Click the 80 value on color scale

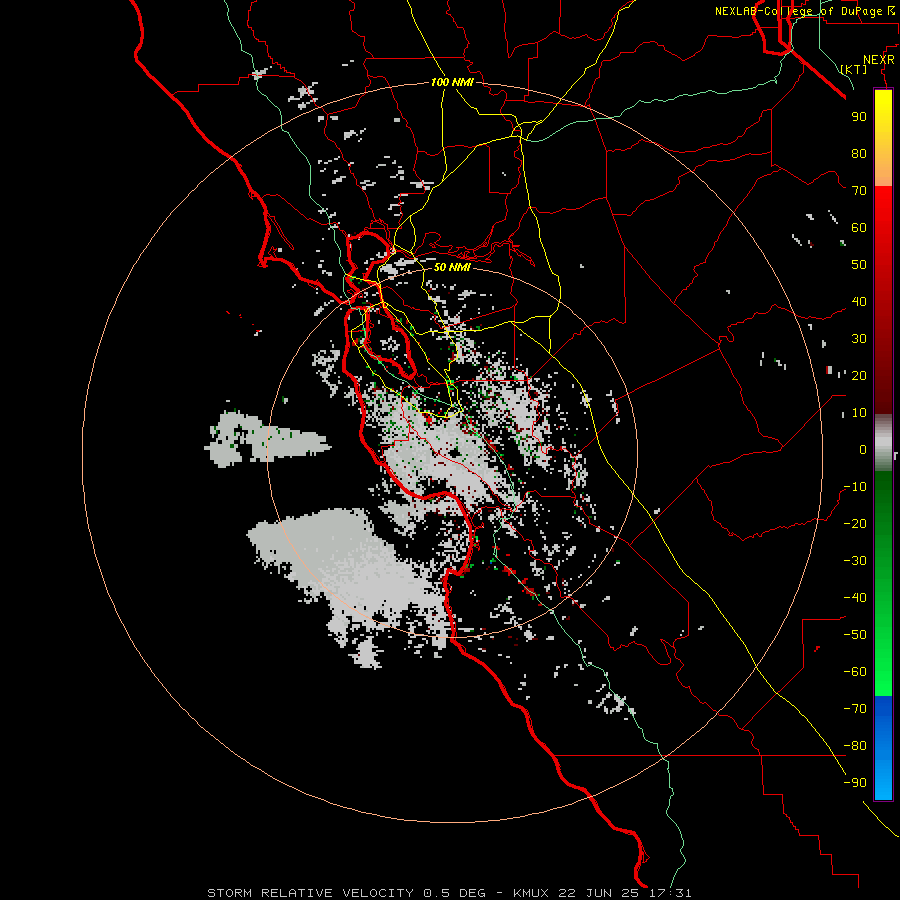pos(859,154)
